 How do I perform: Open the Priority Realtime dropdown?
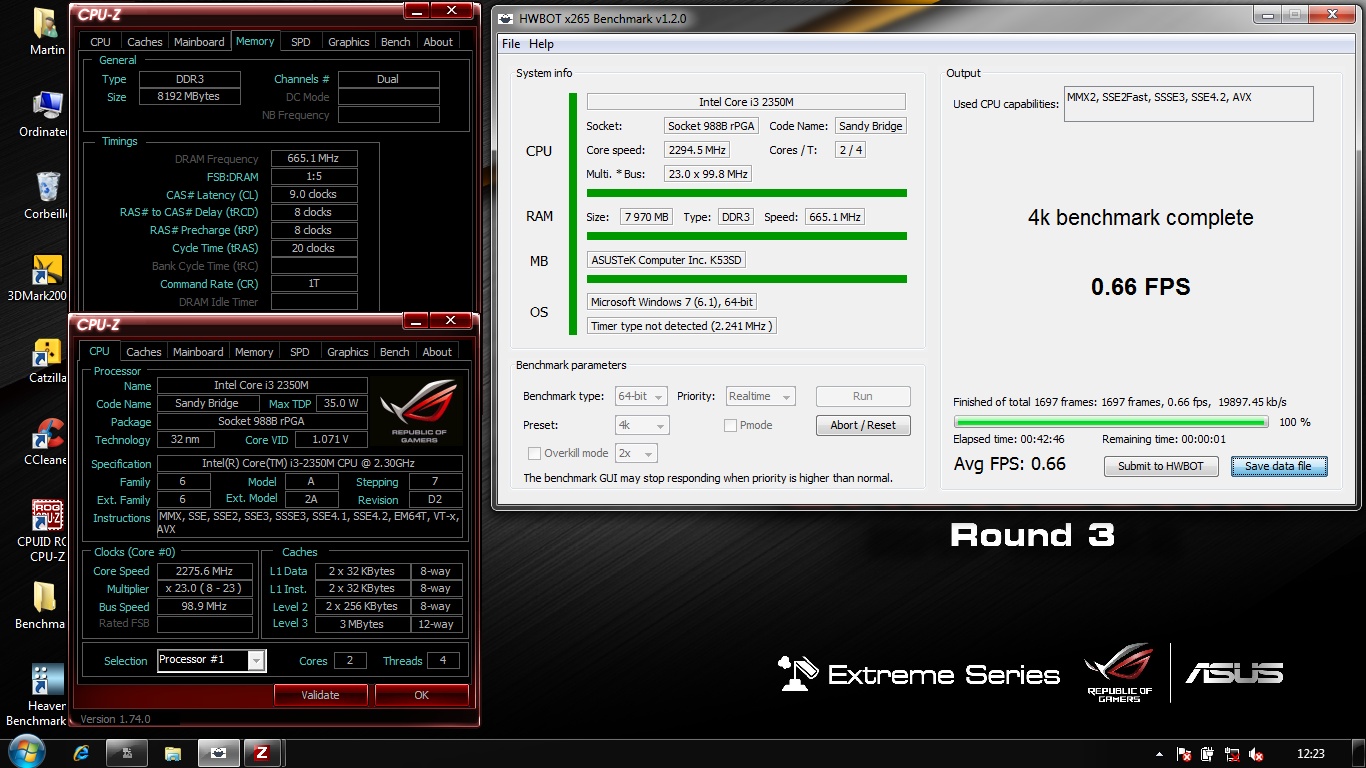click(760, 396)
